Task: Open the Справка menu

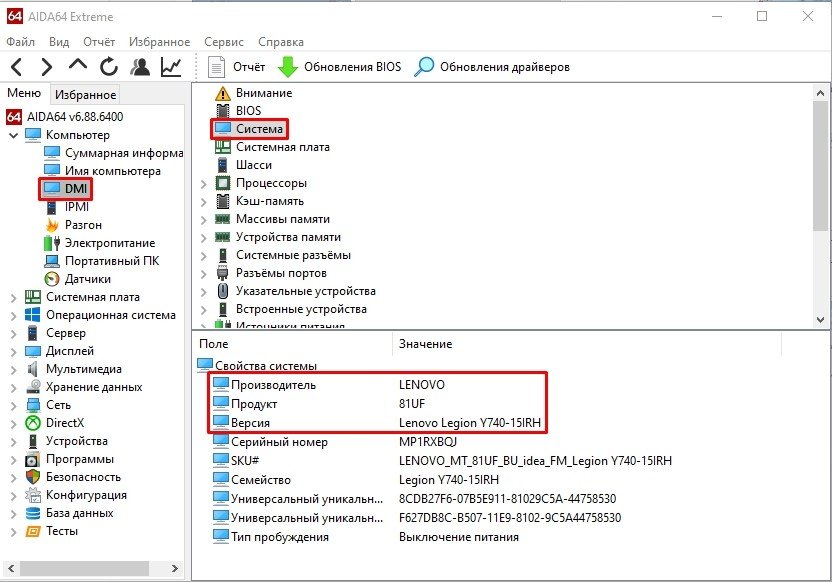Action: tap(281, 42)
